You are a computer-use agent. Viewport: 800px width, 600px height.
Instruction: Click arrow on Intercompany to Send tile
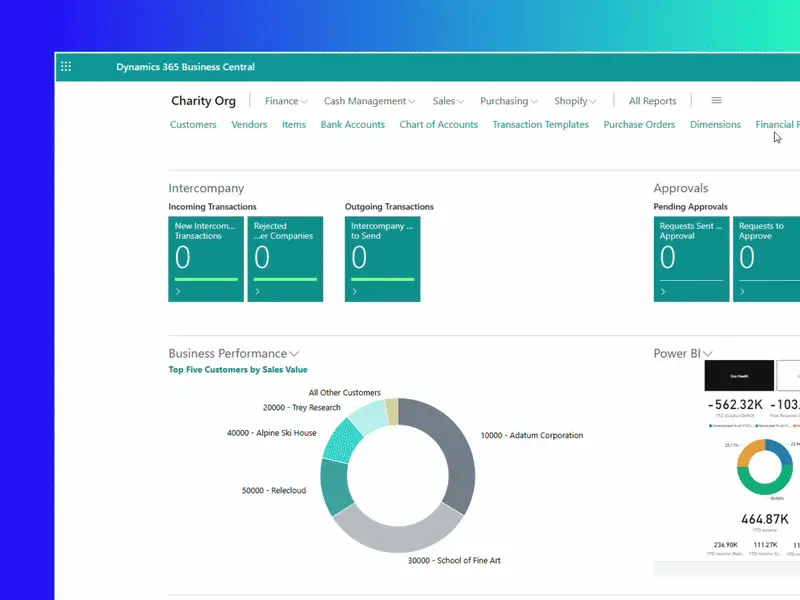(355, 292)
